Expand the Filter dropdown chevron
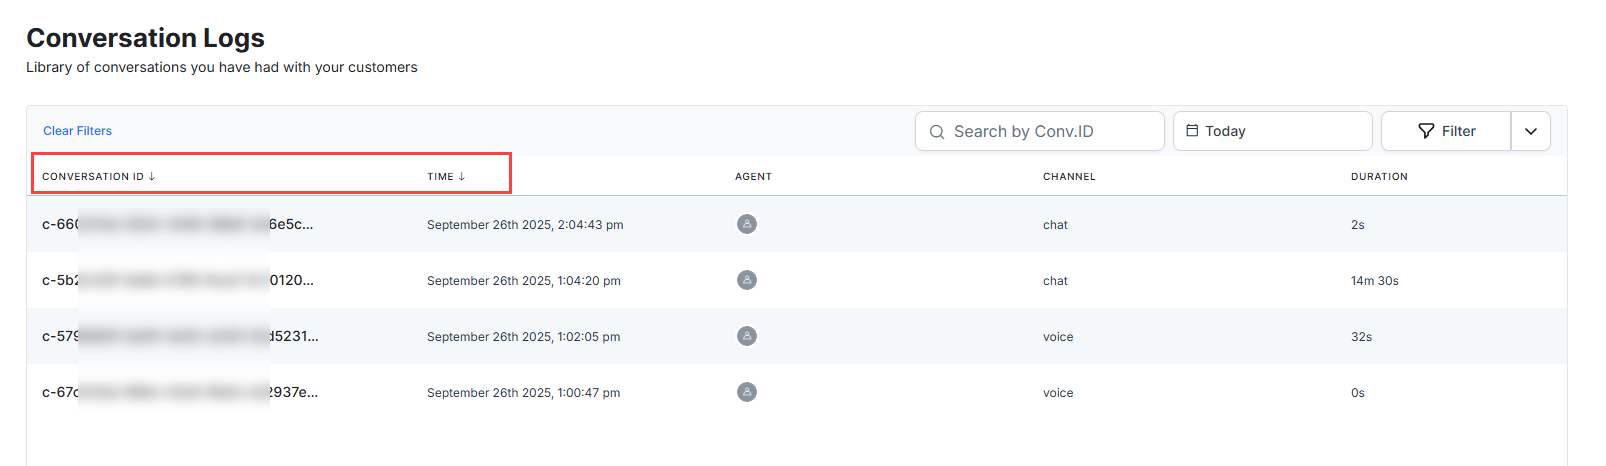 (1530, 131)
